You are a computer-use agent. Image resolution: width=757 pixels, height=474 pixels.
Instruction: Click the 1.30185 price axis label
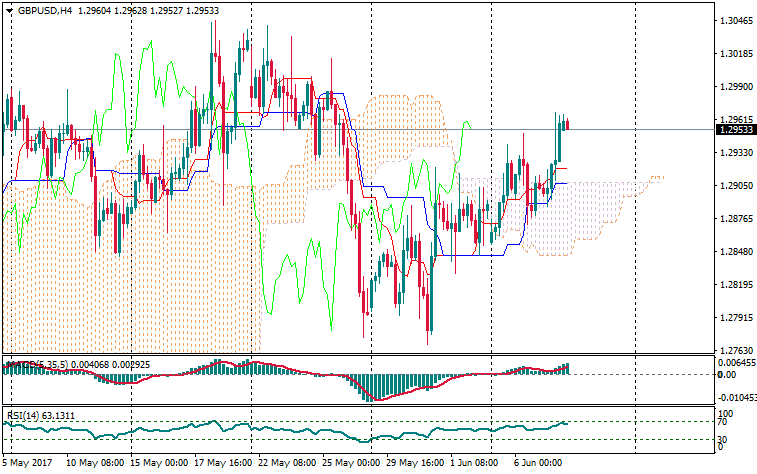click(735, 53)
